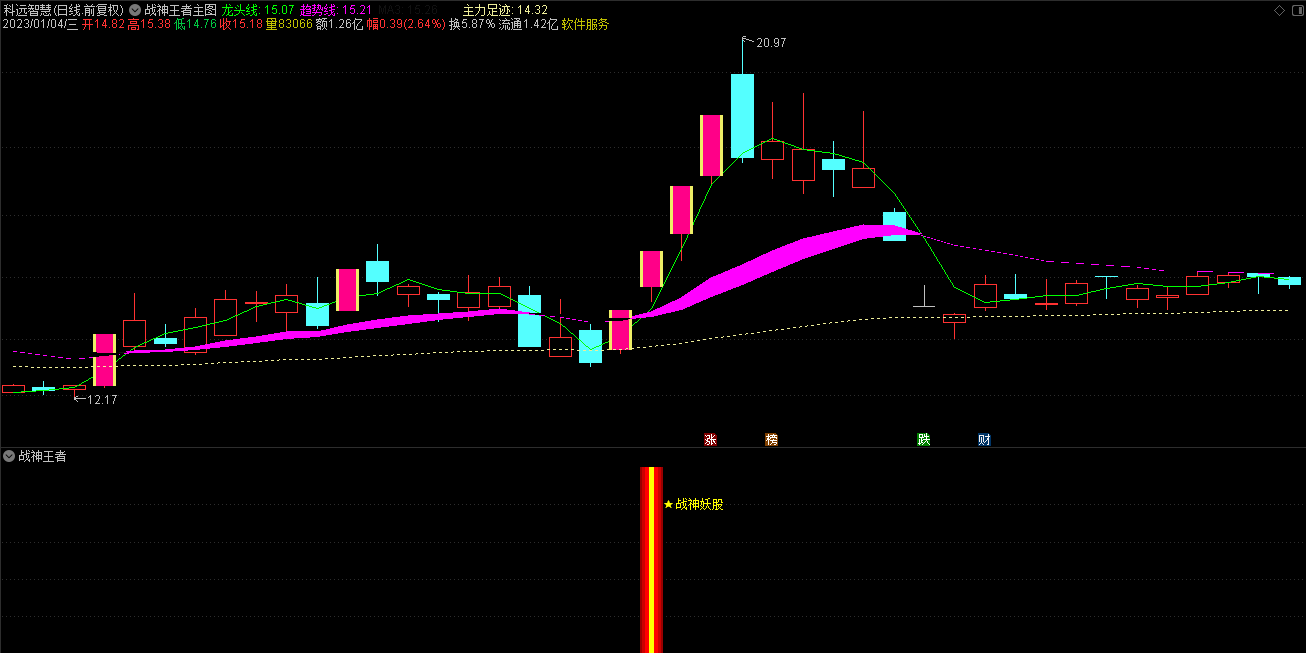The image size is (1306, 653).
Task: Click the 科远智慧 stock name
Action: (x=27, y=10)
